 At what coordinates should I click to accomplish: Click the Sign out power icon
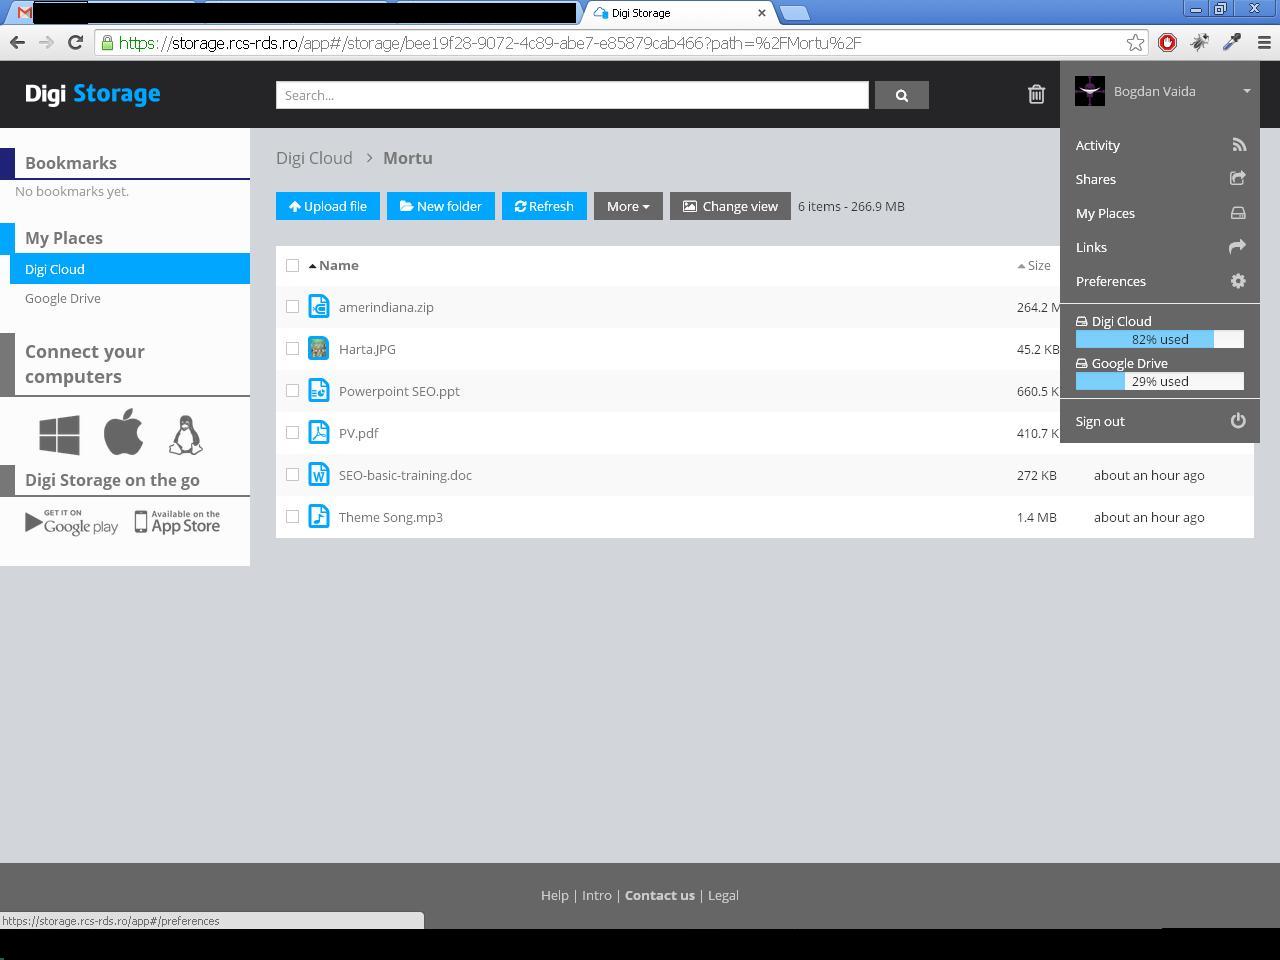pyautogui.click(x=1238, y=421)
